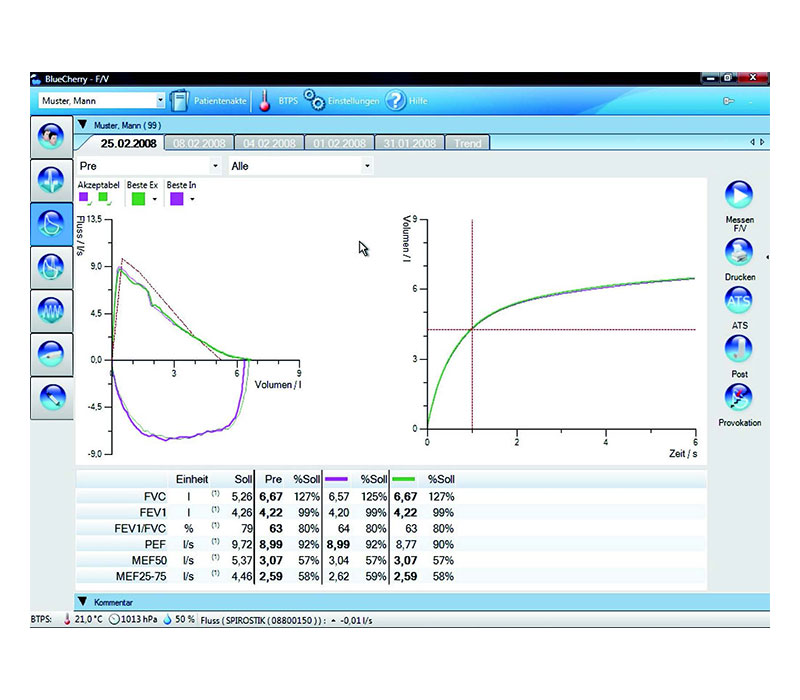Toggle the purple Akzeptabel curve checkbox
Viewport: 800px width, 700px height.
click(84, 198)
